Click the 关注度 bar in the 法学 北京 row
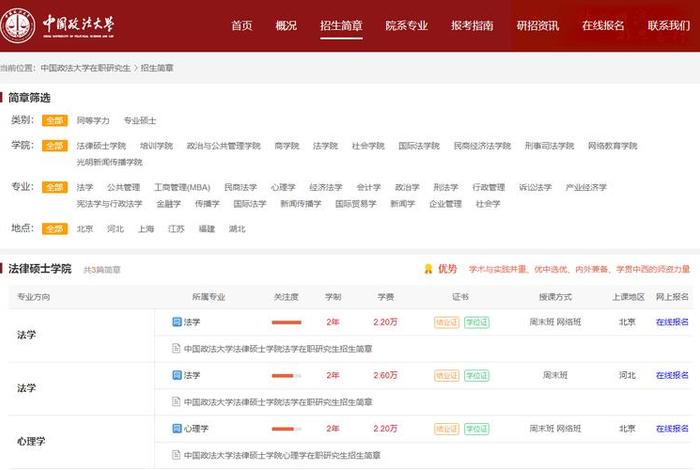The image size is (700, 470). (x=287, y=322)
